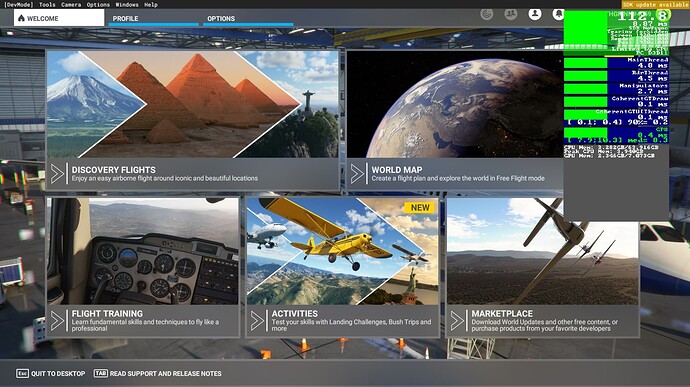Open the Windows menu
The image size is (690, 387).
(127, 4)
